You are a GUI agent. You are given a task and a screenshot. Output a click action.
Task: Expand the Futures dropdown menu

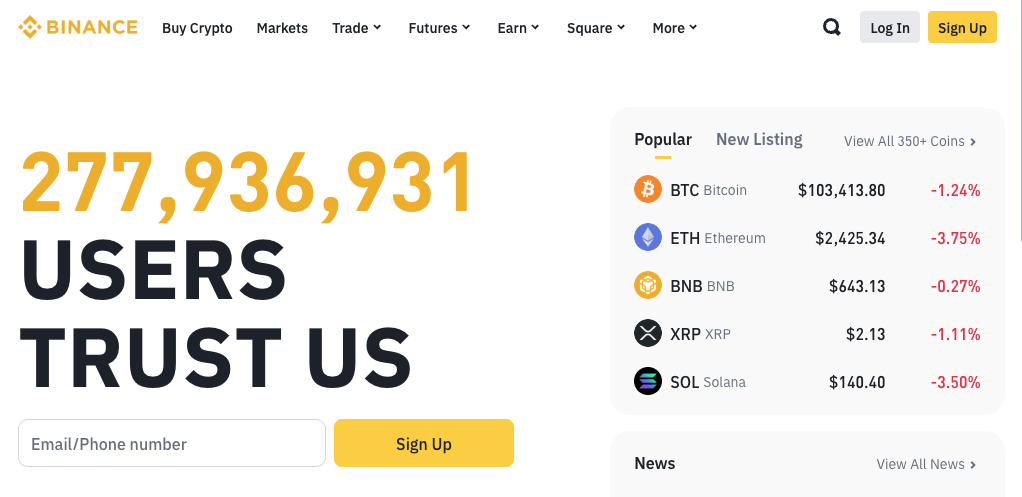coord(439,28)
